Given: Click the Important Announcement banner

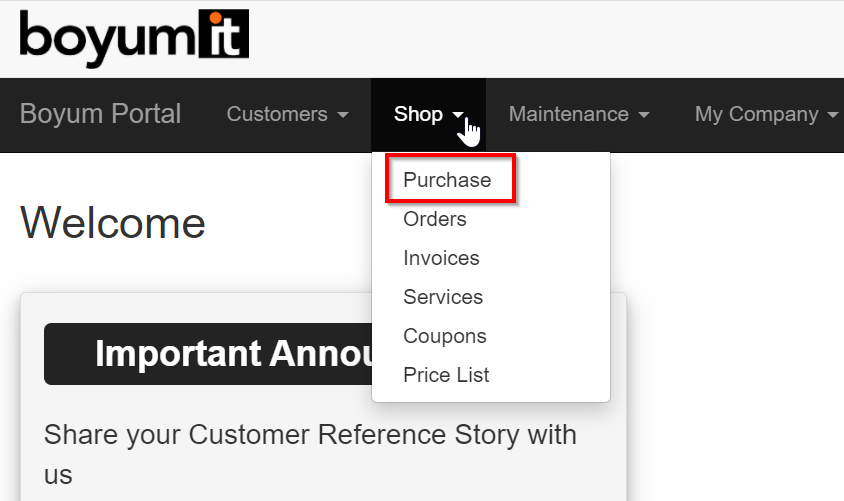Looking at the screenshot, I should (x=208, y=354).
